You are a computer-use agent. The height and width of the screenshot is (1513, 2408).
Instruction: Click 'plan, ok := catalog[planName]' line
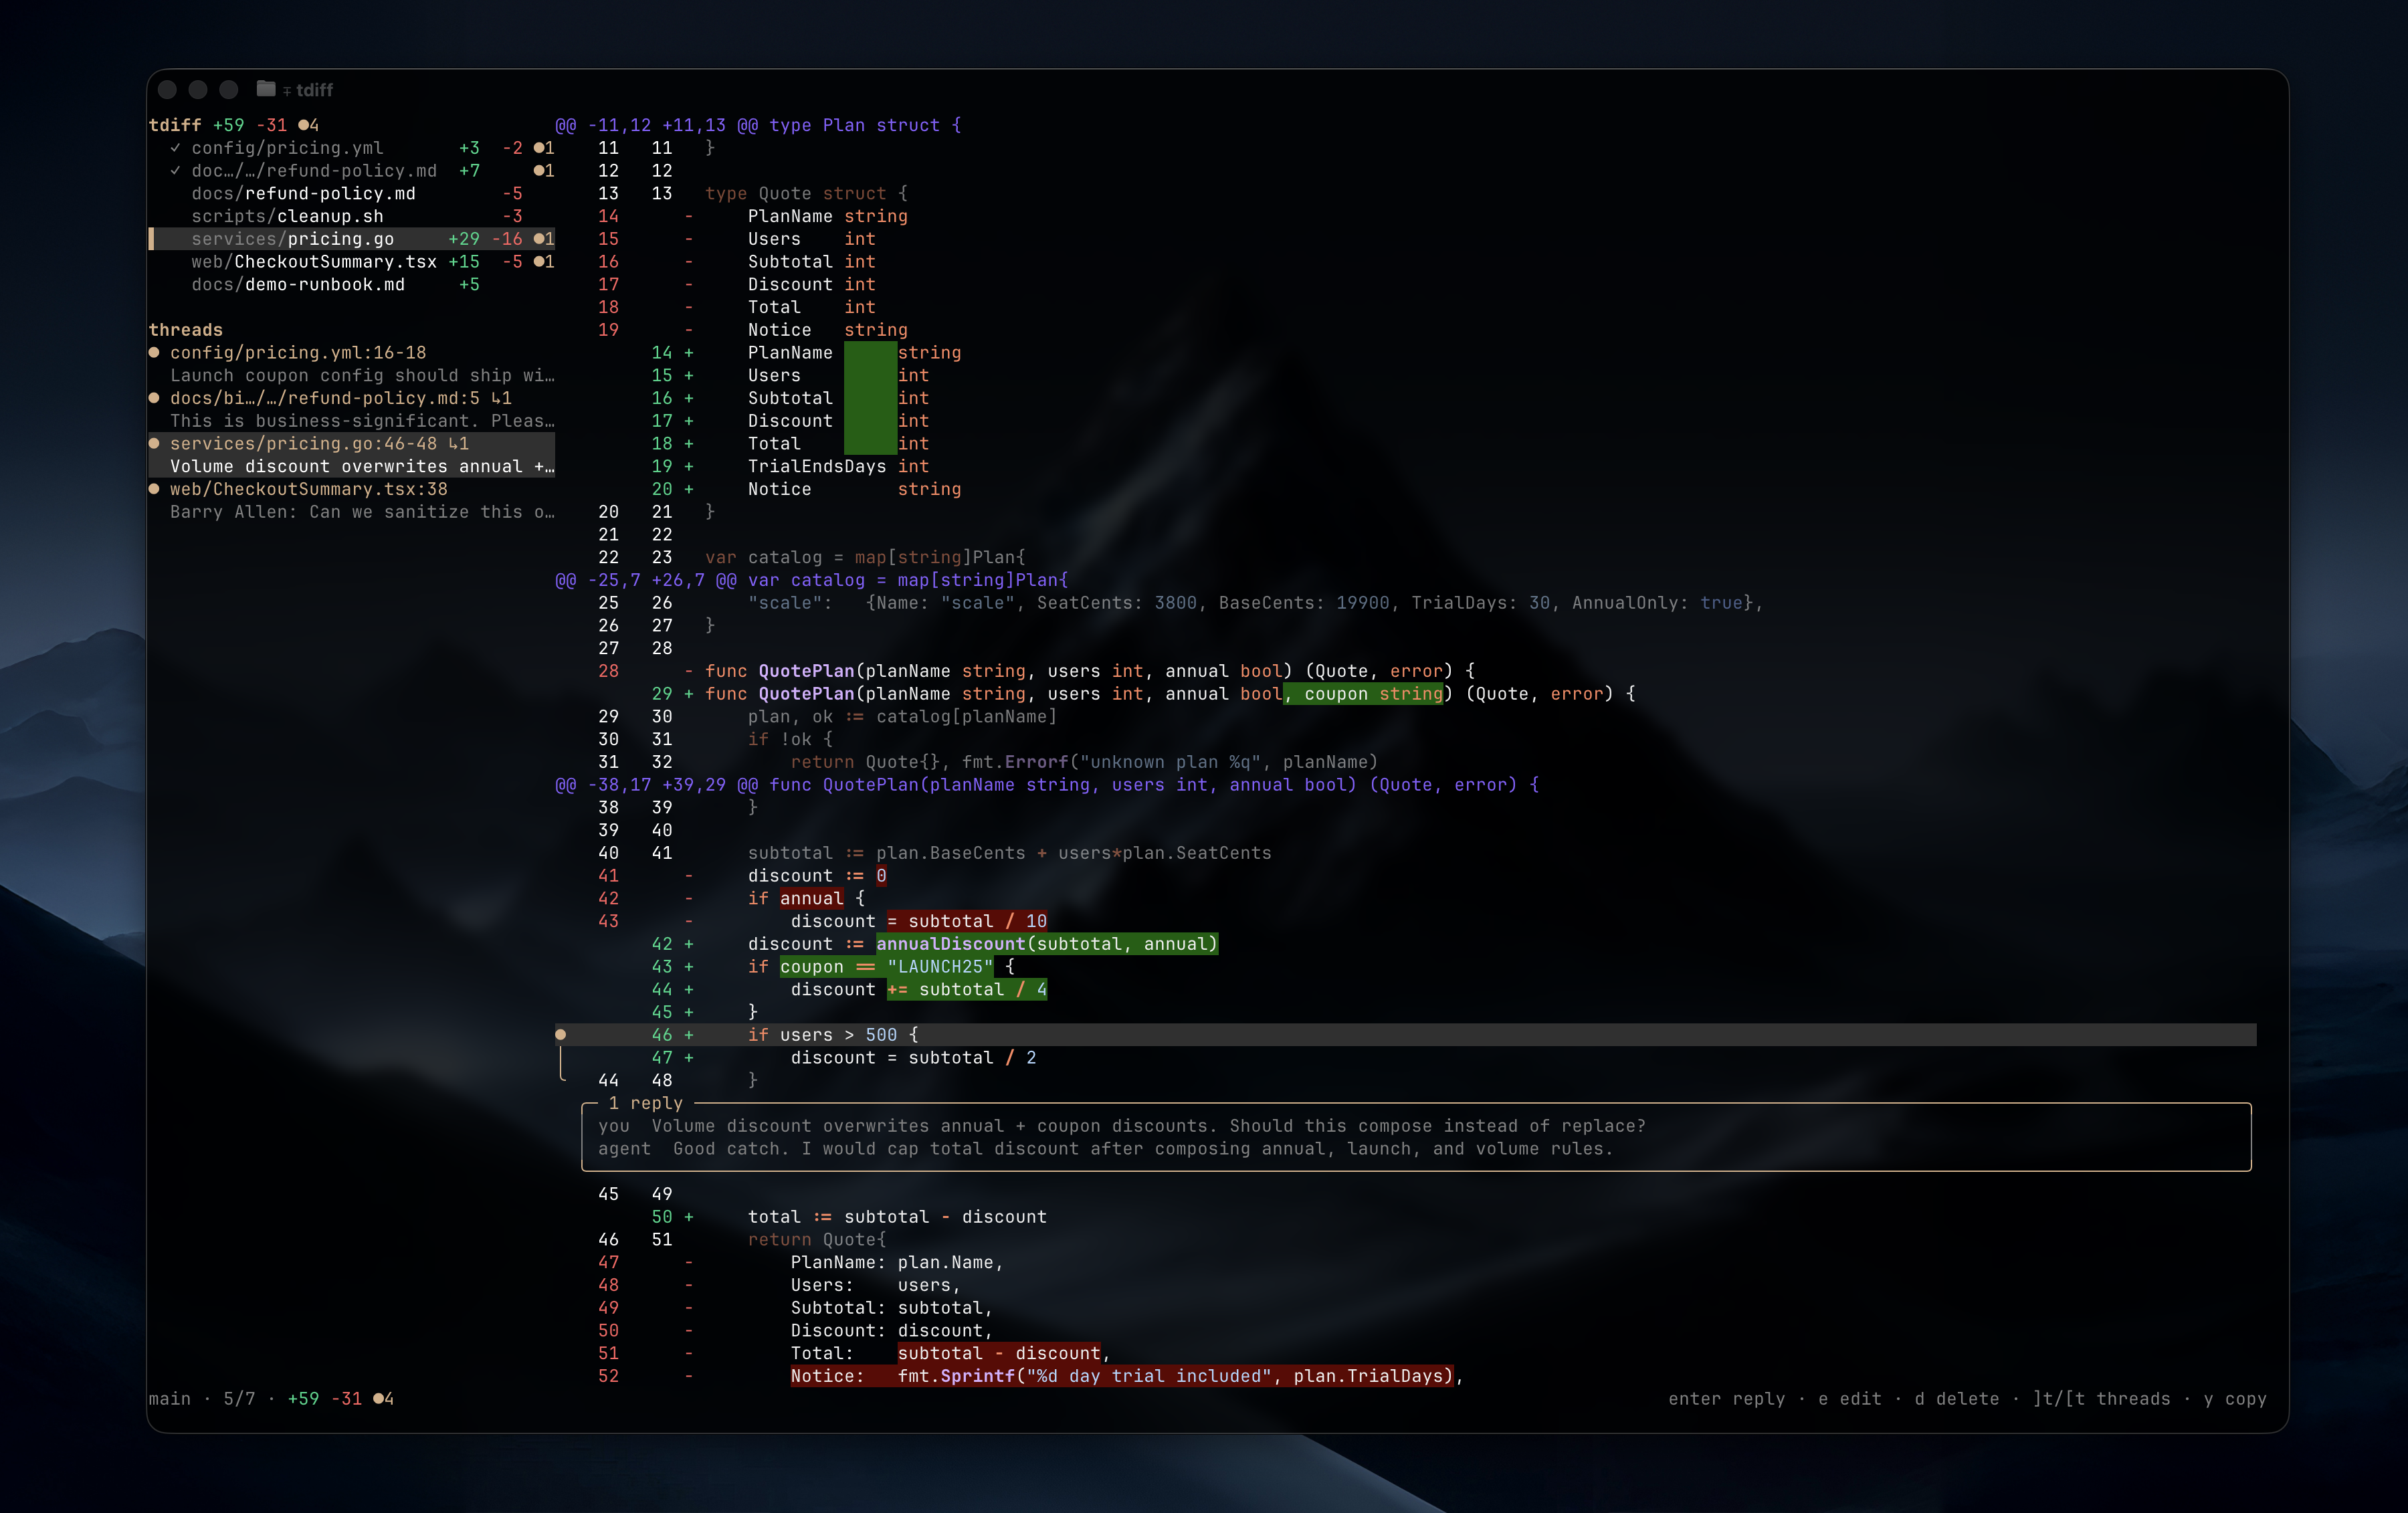902,717
